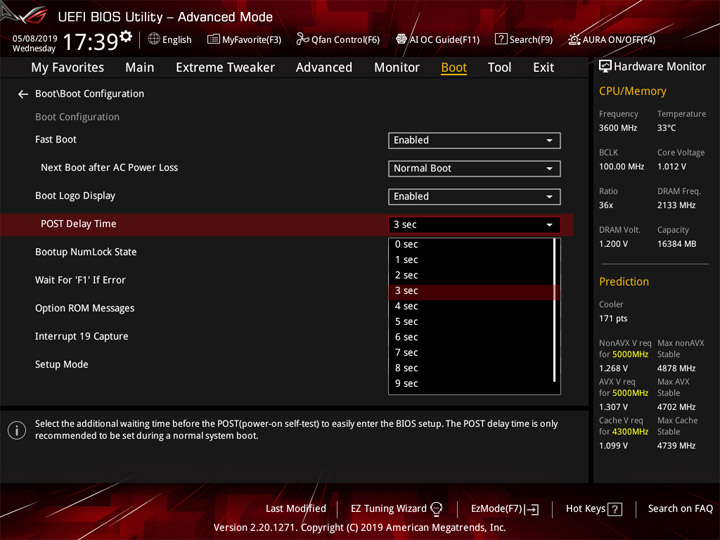
Task: Click the EzMode(F7) exit arrow icon
Action: (532, 509)
